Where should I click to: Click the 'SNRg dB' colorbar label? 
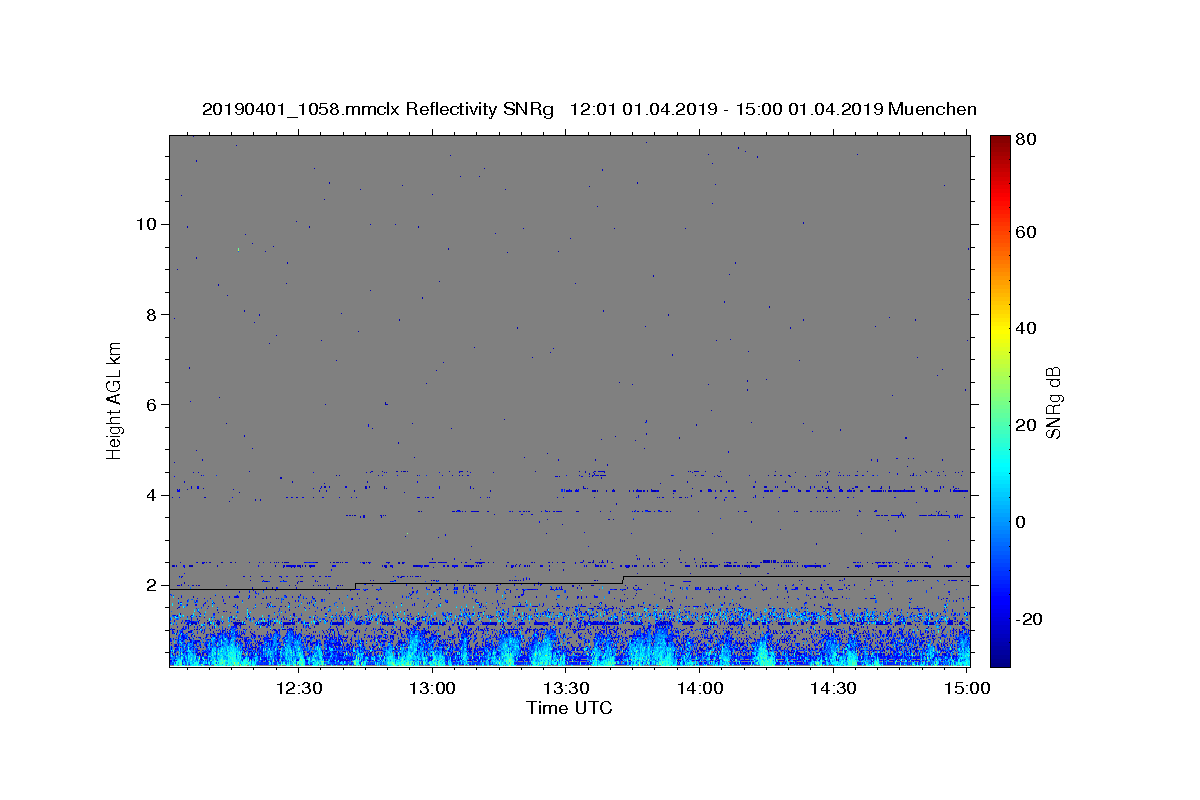[1052, 401]
